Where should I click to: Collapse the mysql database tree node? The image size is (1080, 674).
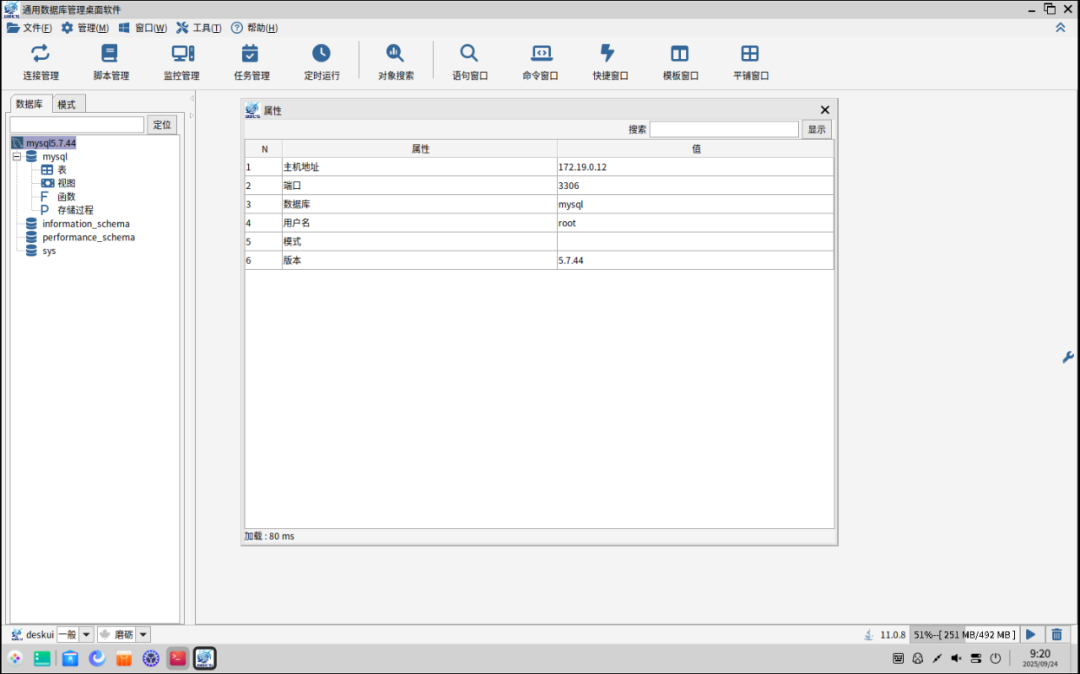[x=17, y=157]
